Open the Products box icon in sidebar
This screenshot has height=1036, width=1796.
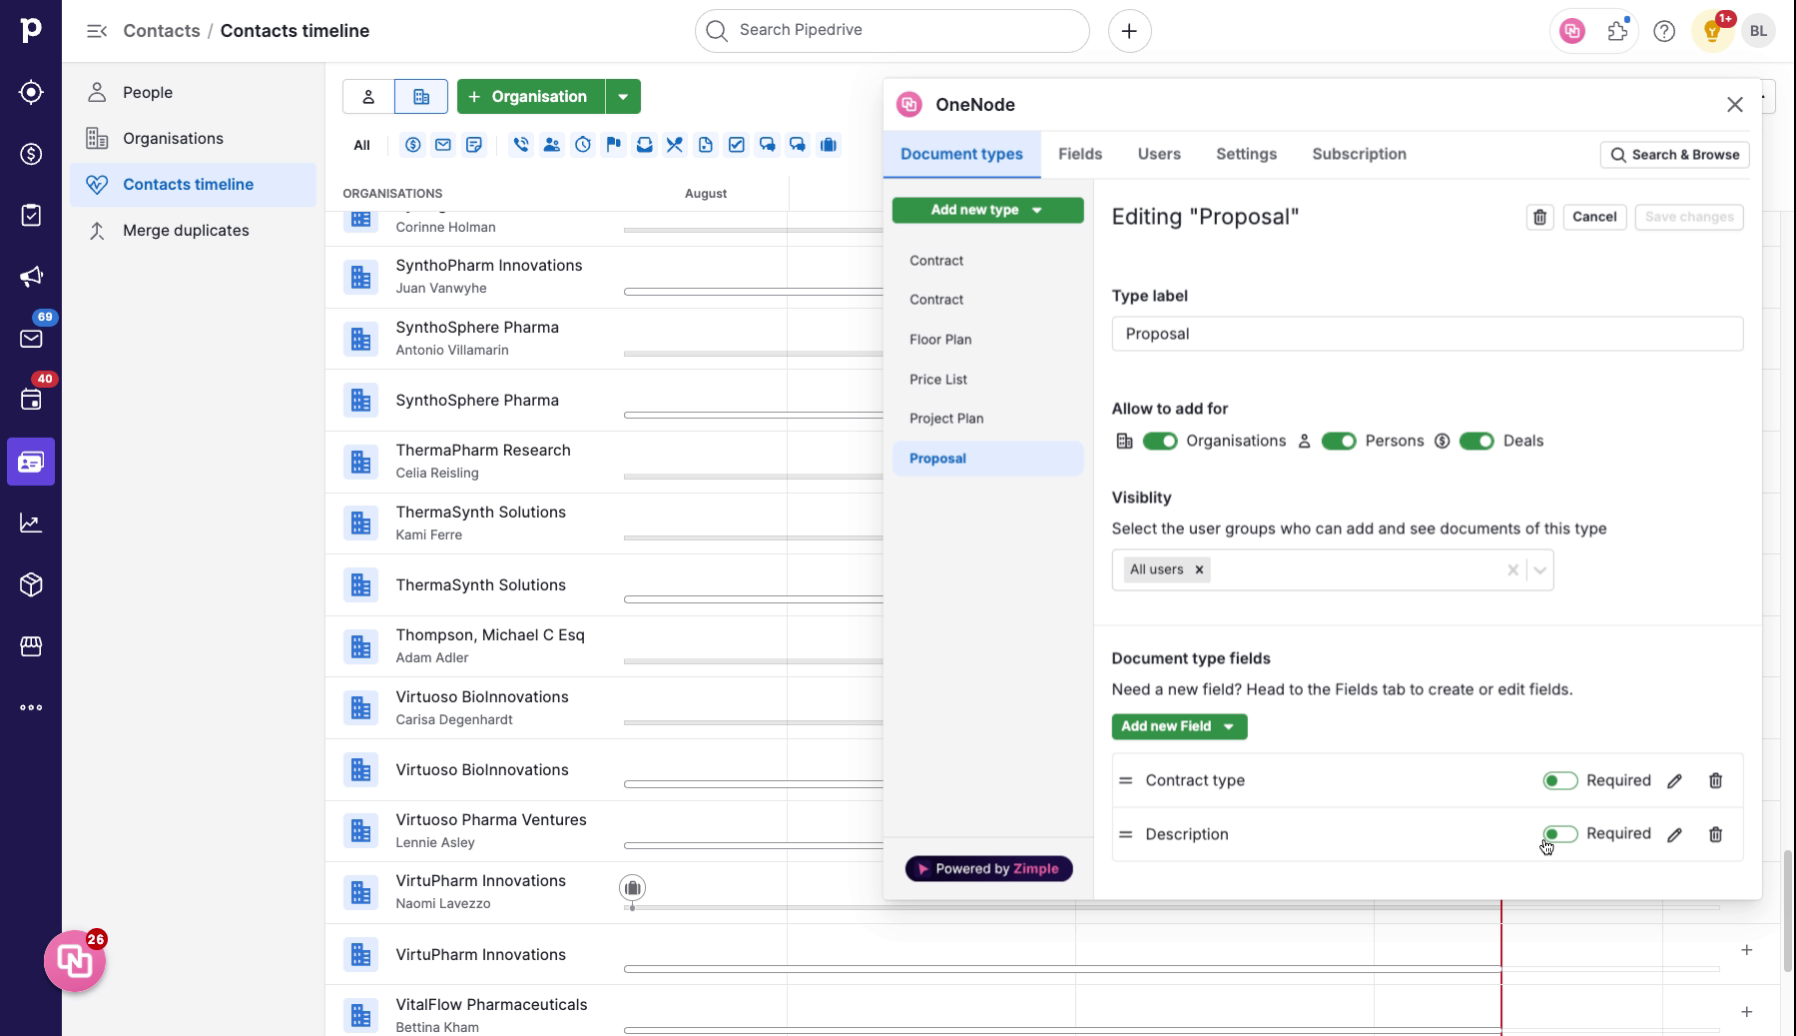[x=31, y=585]
